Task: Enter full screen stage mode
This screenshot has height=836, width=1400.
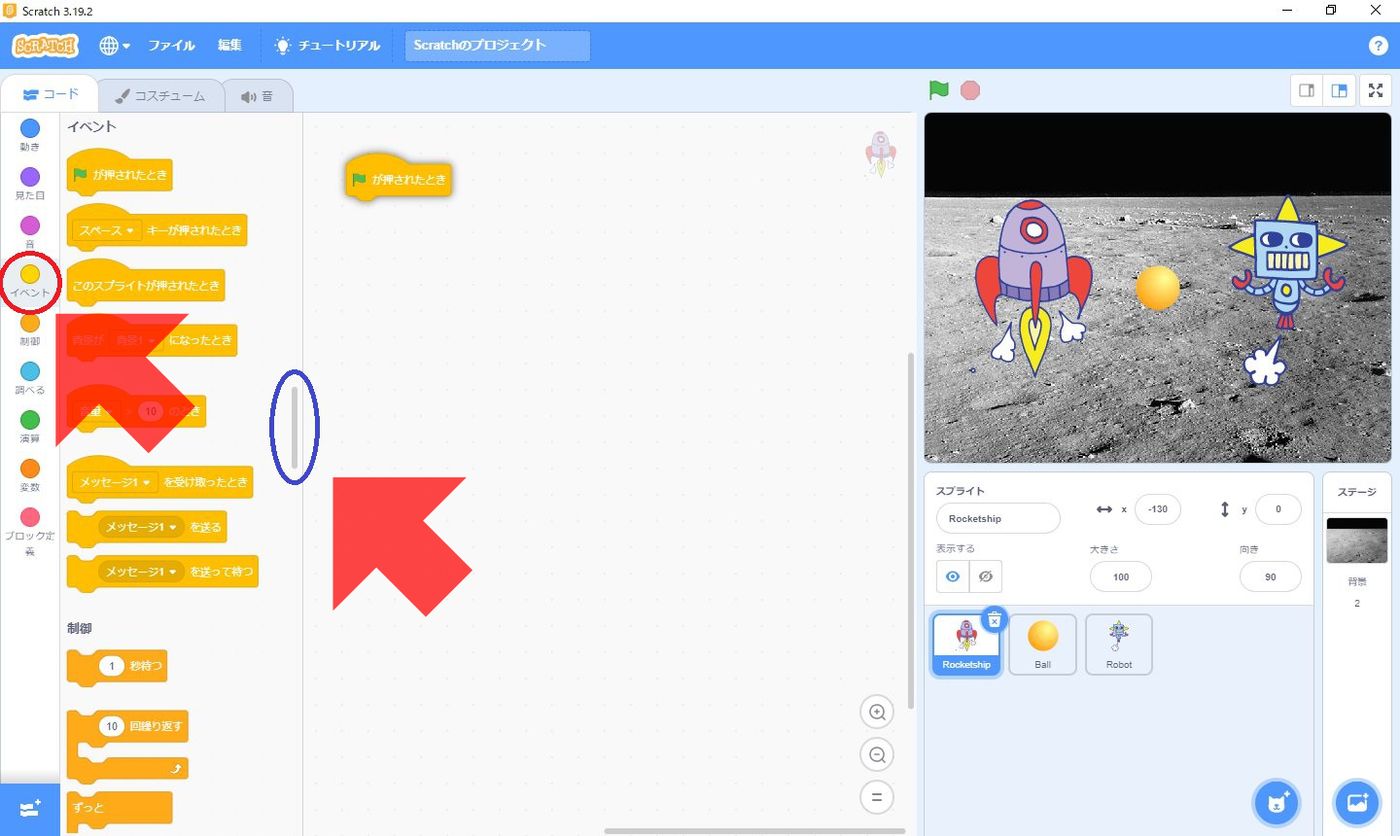Action: coord(1376,90)
